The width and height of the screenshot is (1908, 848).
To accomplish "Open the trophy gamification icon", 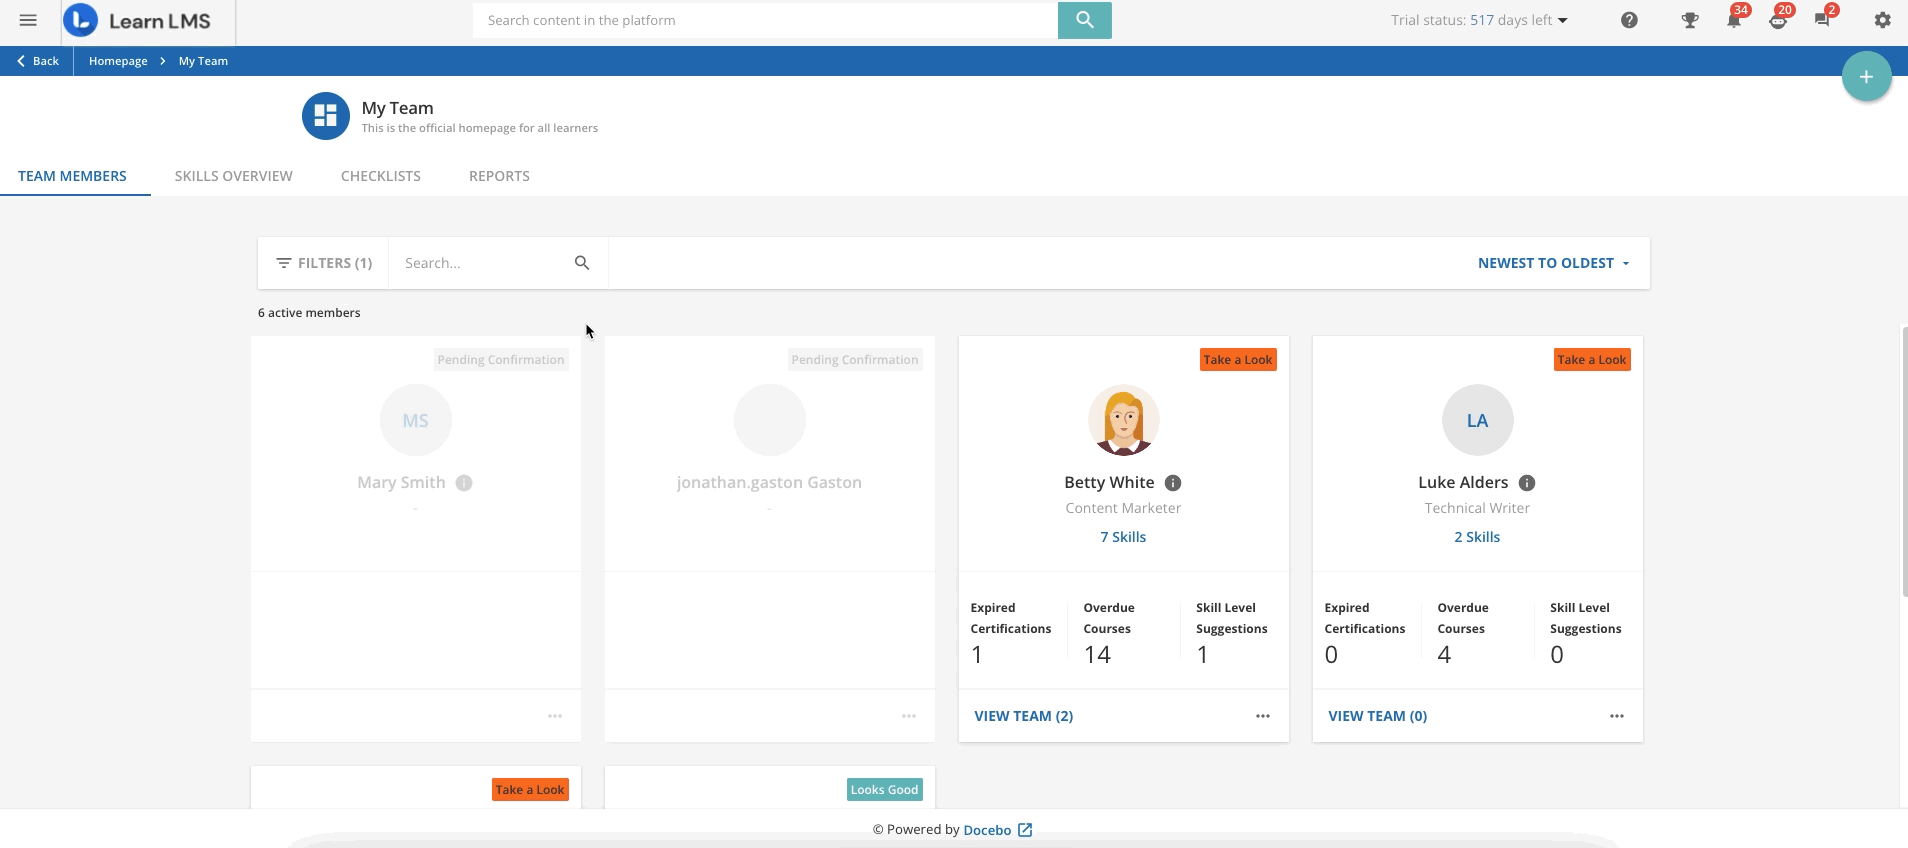I will (x=1689, y=20).
